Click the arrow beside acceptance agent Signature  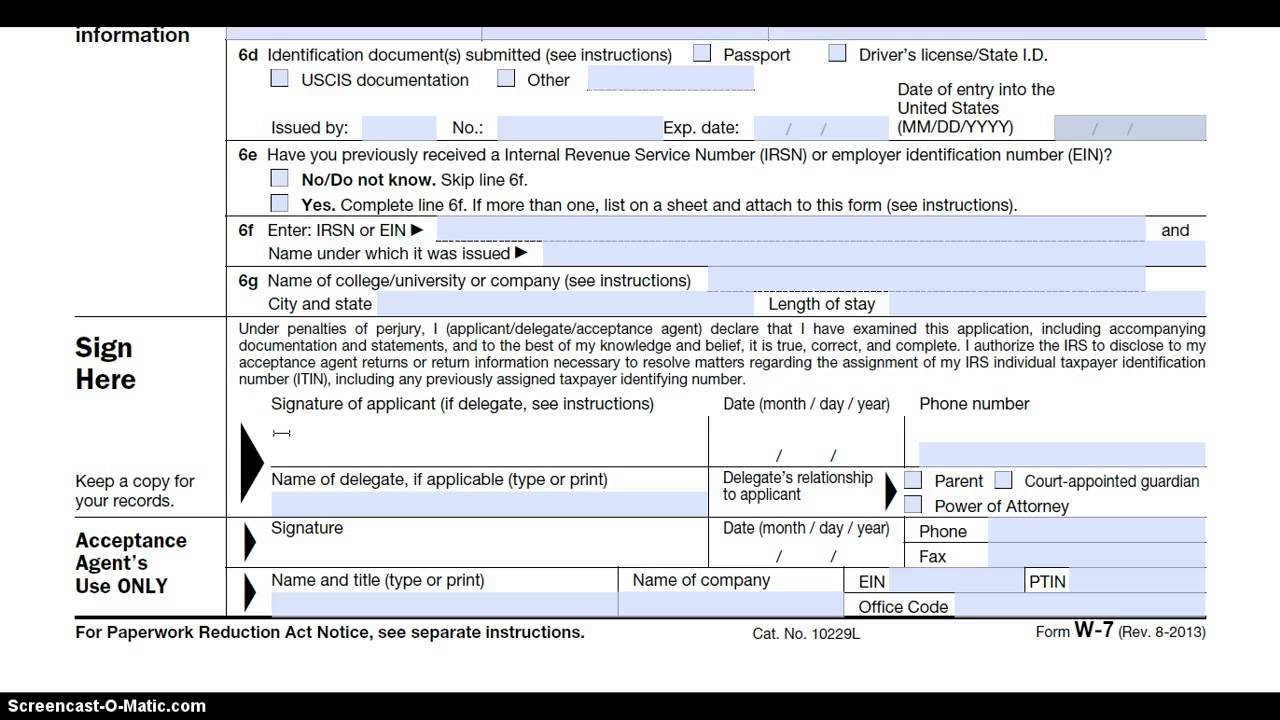(250, 542)
